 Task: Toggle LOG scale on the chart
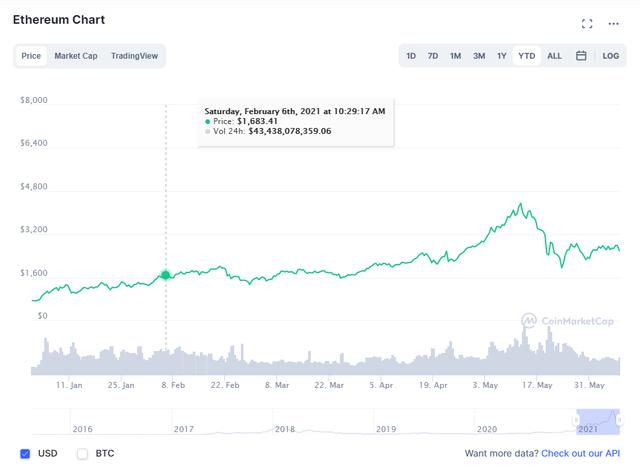pyautogui.click(x=610, y=56)
